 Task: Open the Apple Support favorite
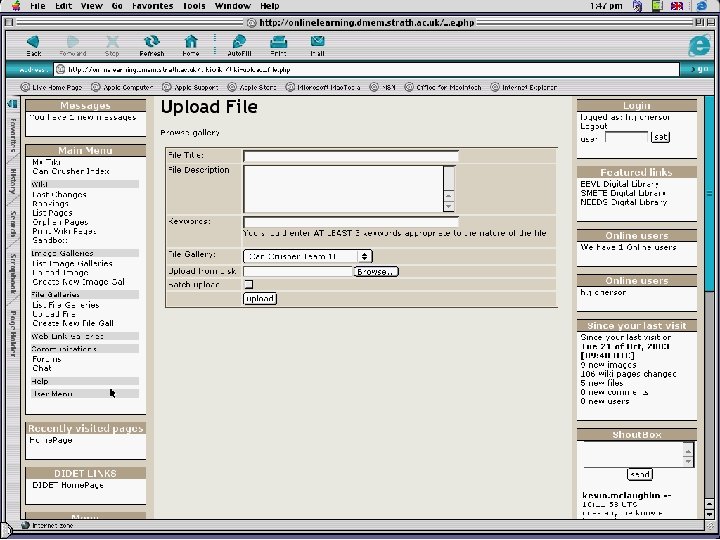click(191, 87)
